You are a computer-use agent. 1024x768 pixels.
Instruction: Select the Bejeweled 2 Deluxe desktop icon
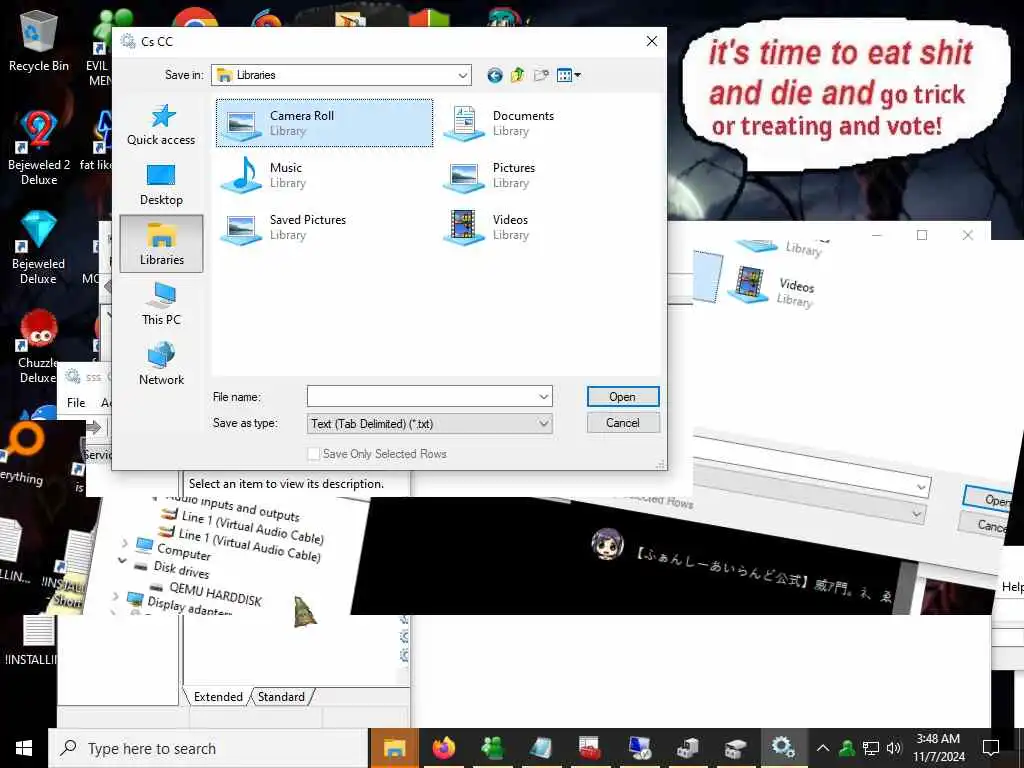point(39,148)
